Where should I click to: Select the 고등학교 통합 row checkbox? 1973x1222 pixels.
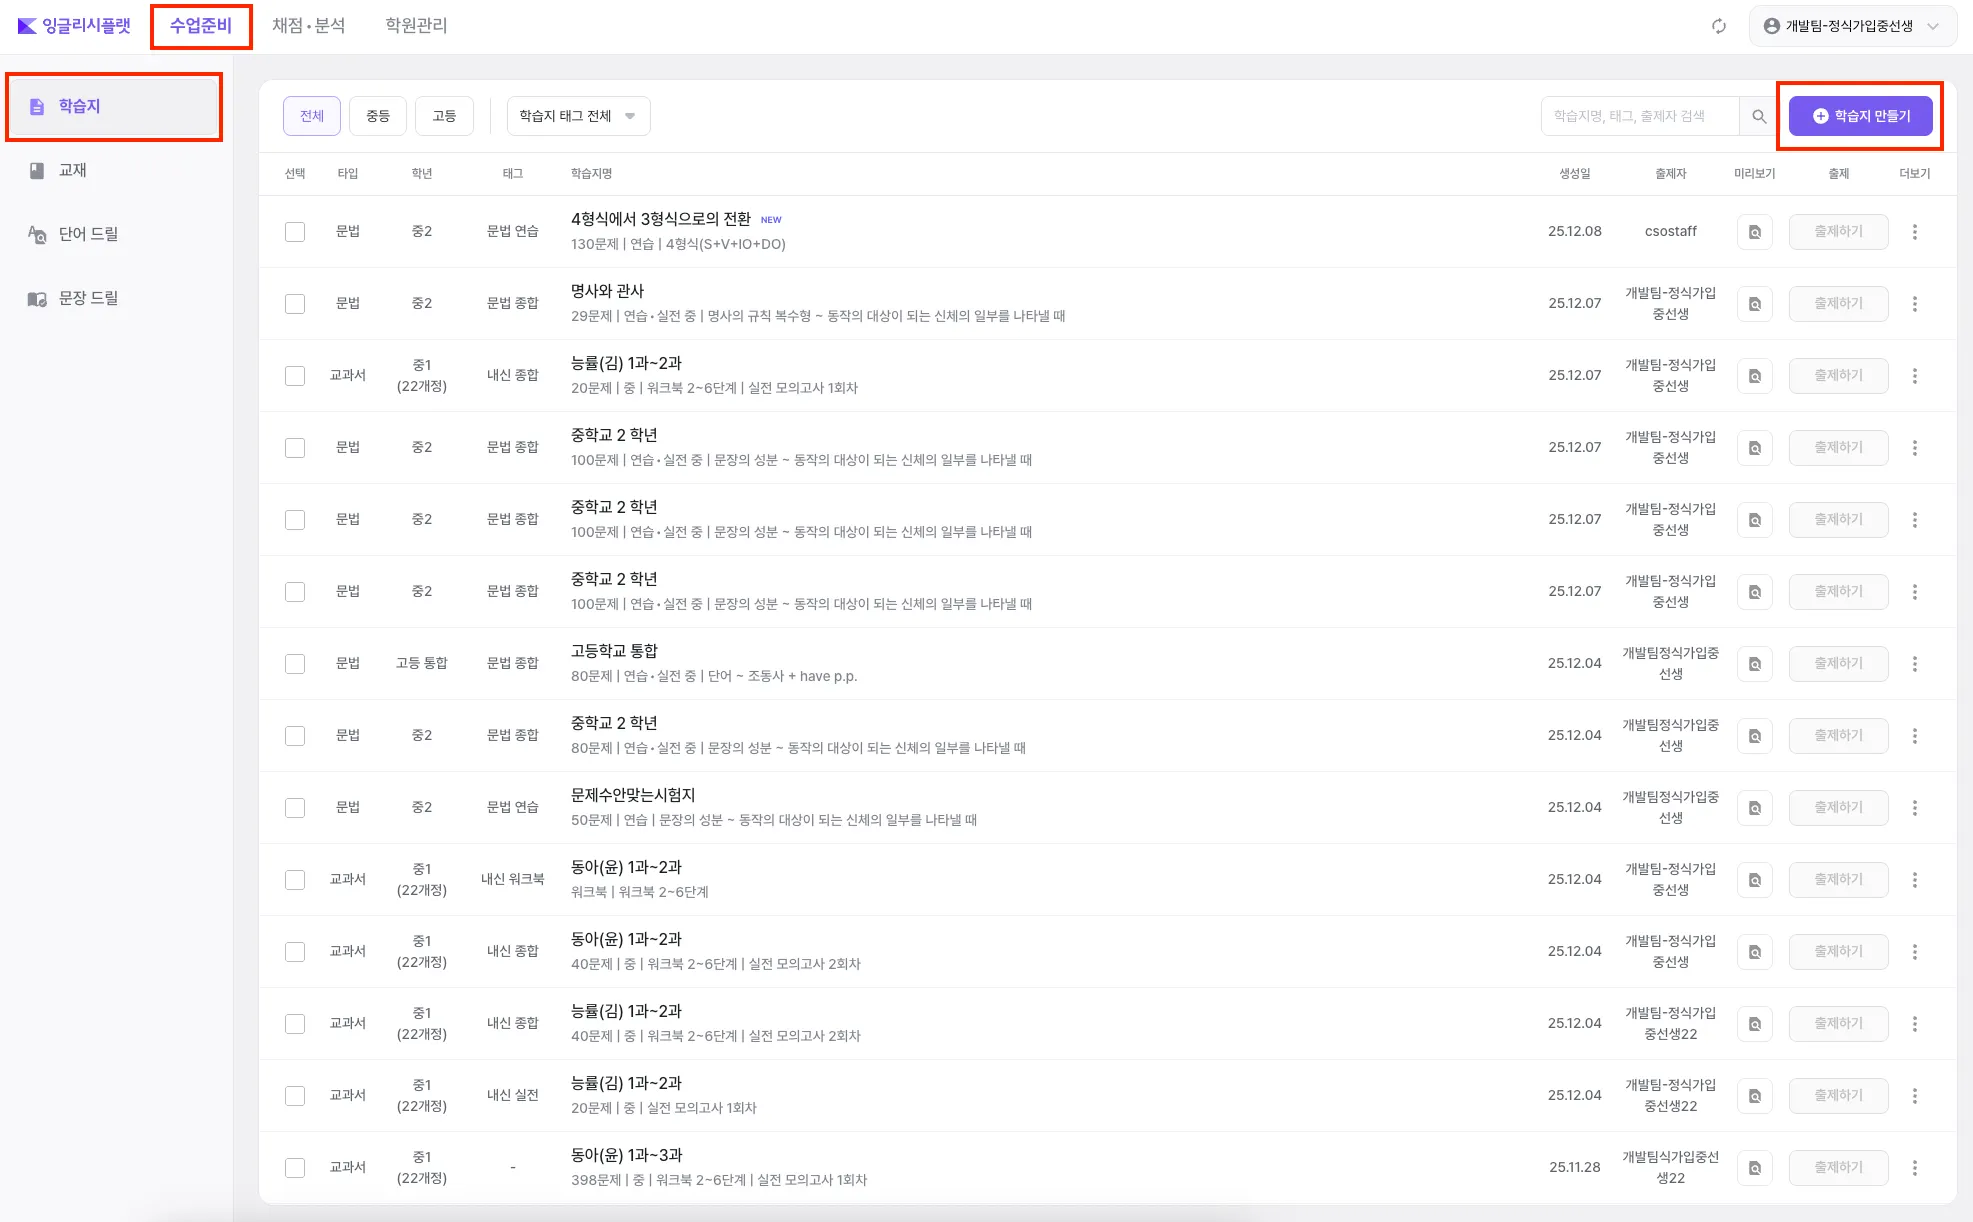[x=295, y=664]
